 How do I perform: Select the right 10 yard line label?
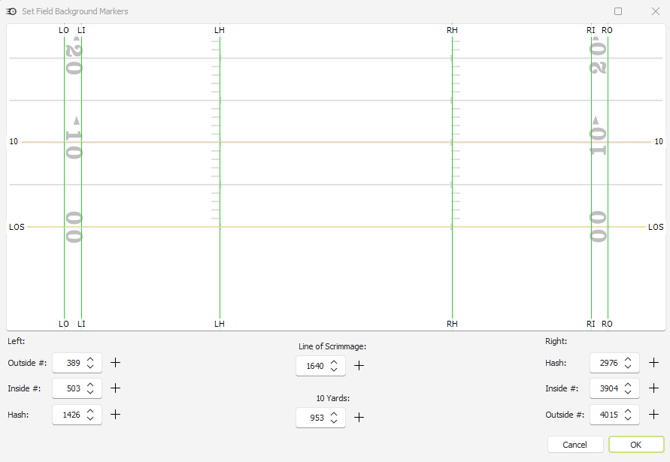pos(659,141)
